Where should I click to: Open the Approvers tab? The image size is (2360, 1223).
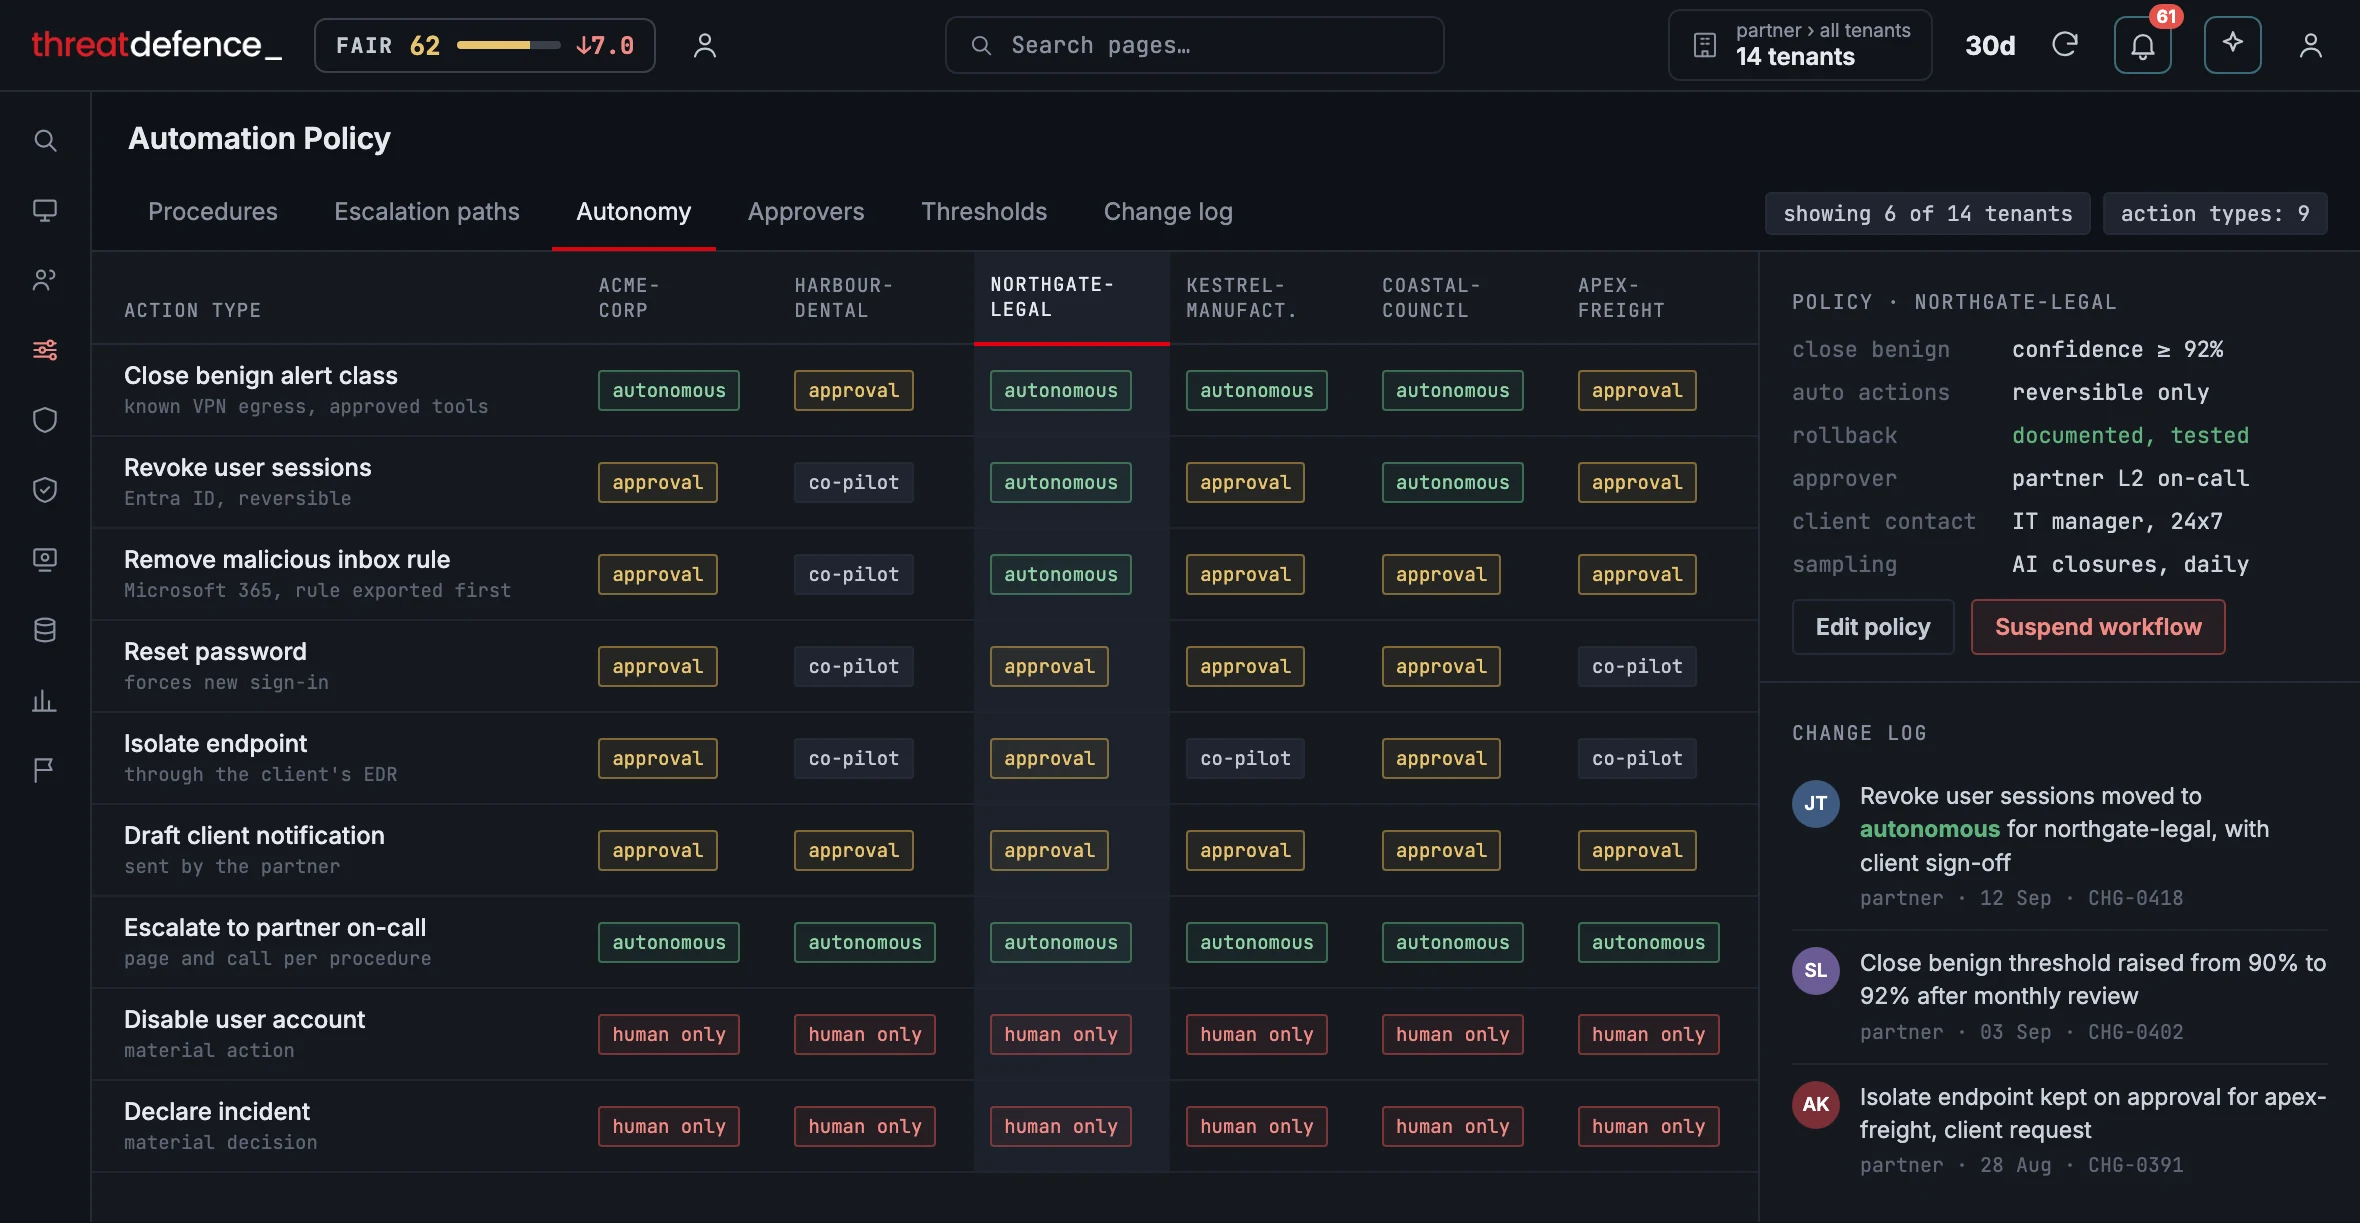[806, 212]
